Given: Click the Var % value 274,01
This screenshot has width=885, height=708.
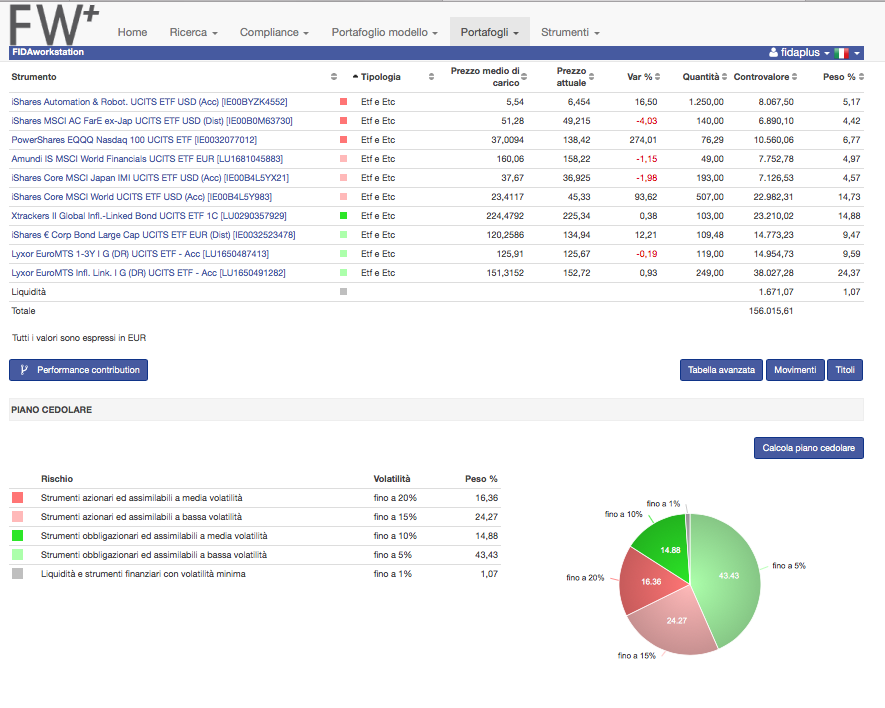Looking at the screenshot, I should coord(643,140).
